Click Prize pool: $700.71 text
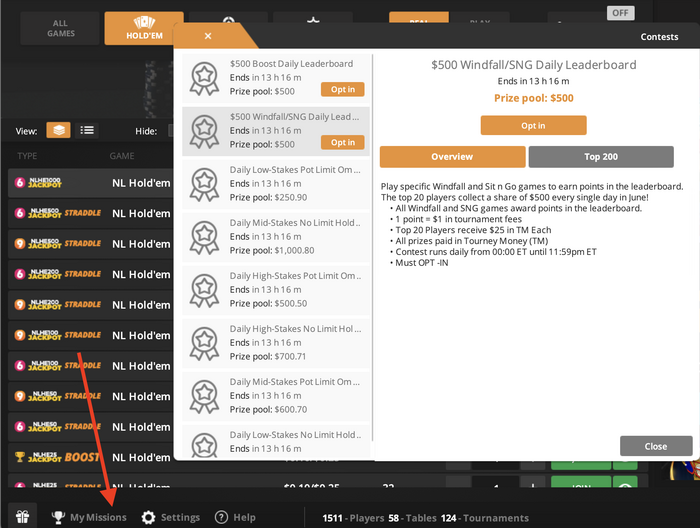Viewport: 700px width, 528px height. pyautogui.click(x=268, y=357)
